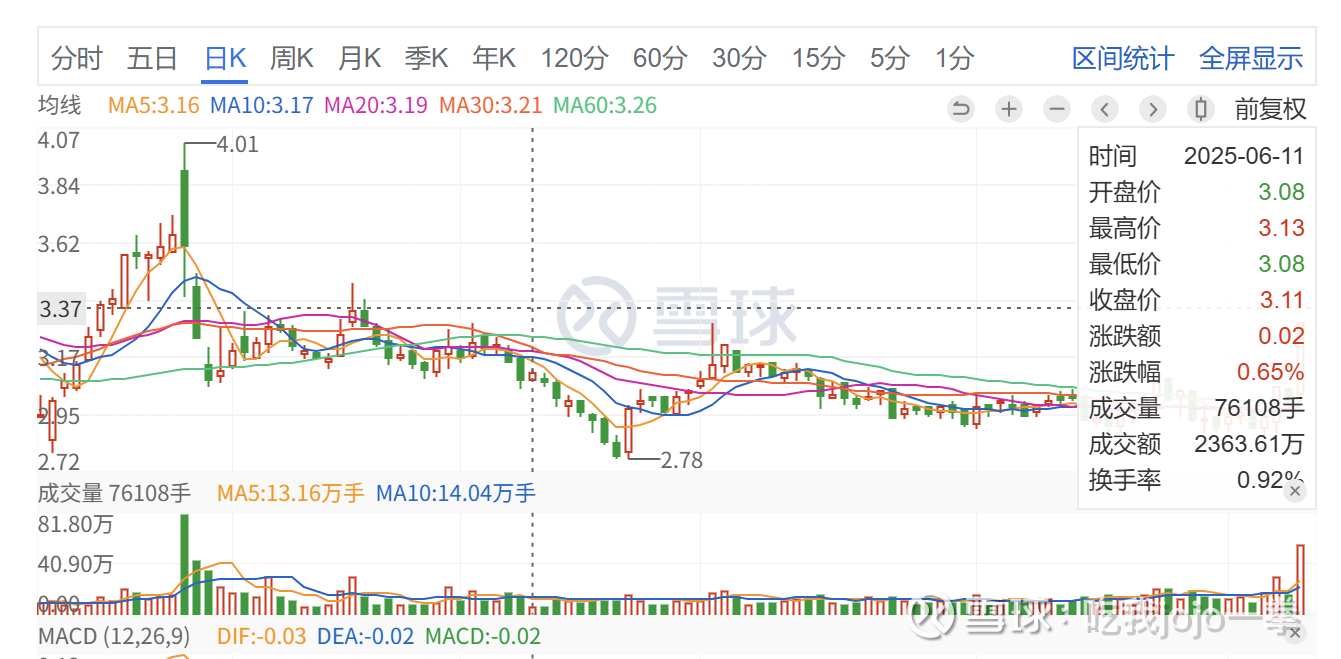This screenshot has height=659, width=1341.
Task: Switch to 120分 period
Action: click(575, 58)
